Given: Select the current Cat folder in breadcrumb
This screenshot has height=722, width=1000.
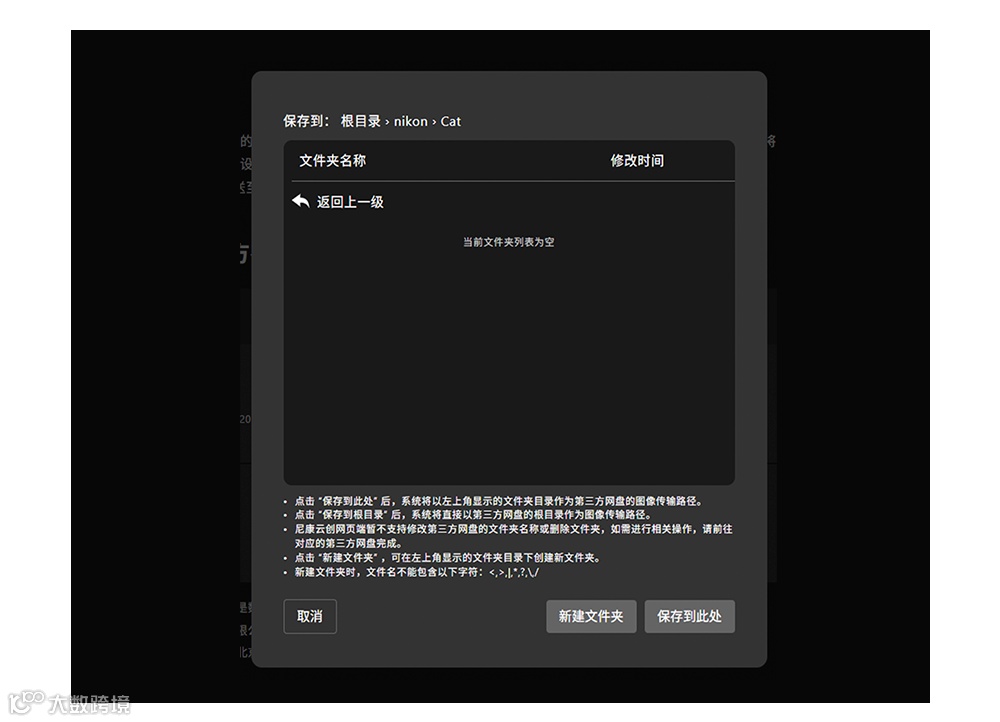Looking at the screenshot, I should point(450,121).
